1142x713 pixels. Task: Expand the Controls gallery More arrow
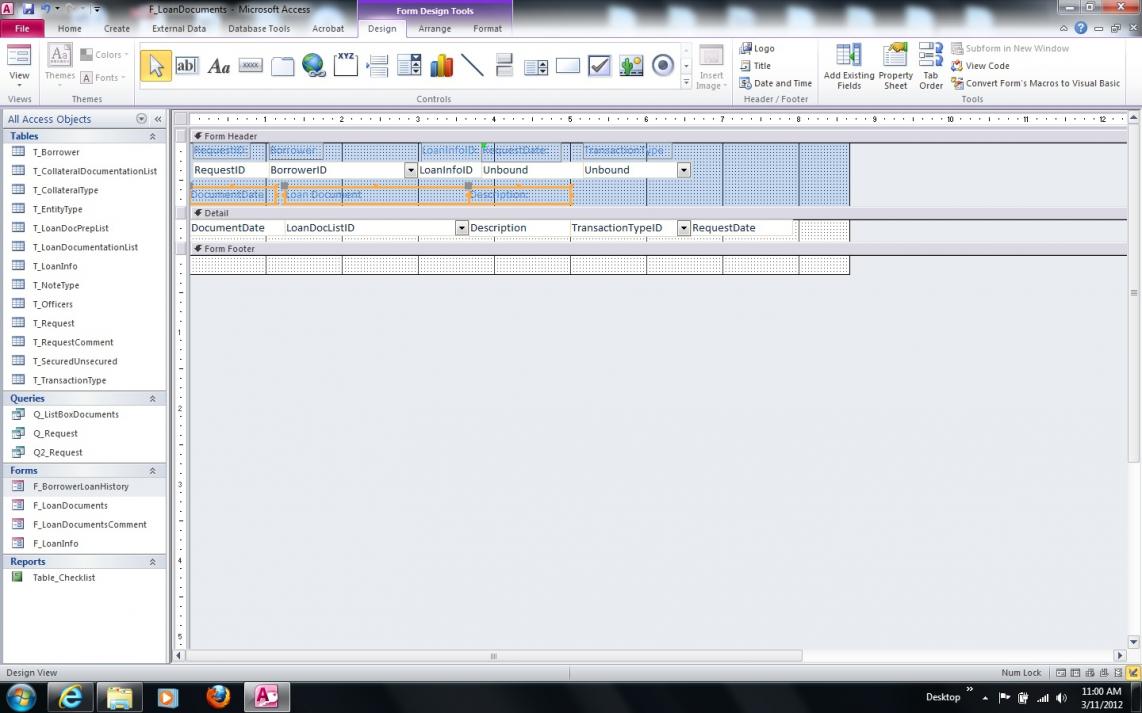686,83
